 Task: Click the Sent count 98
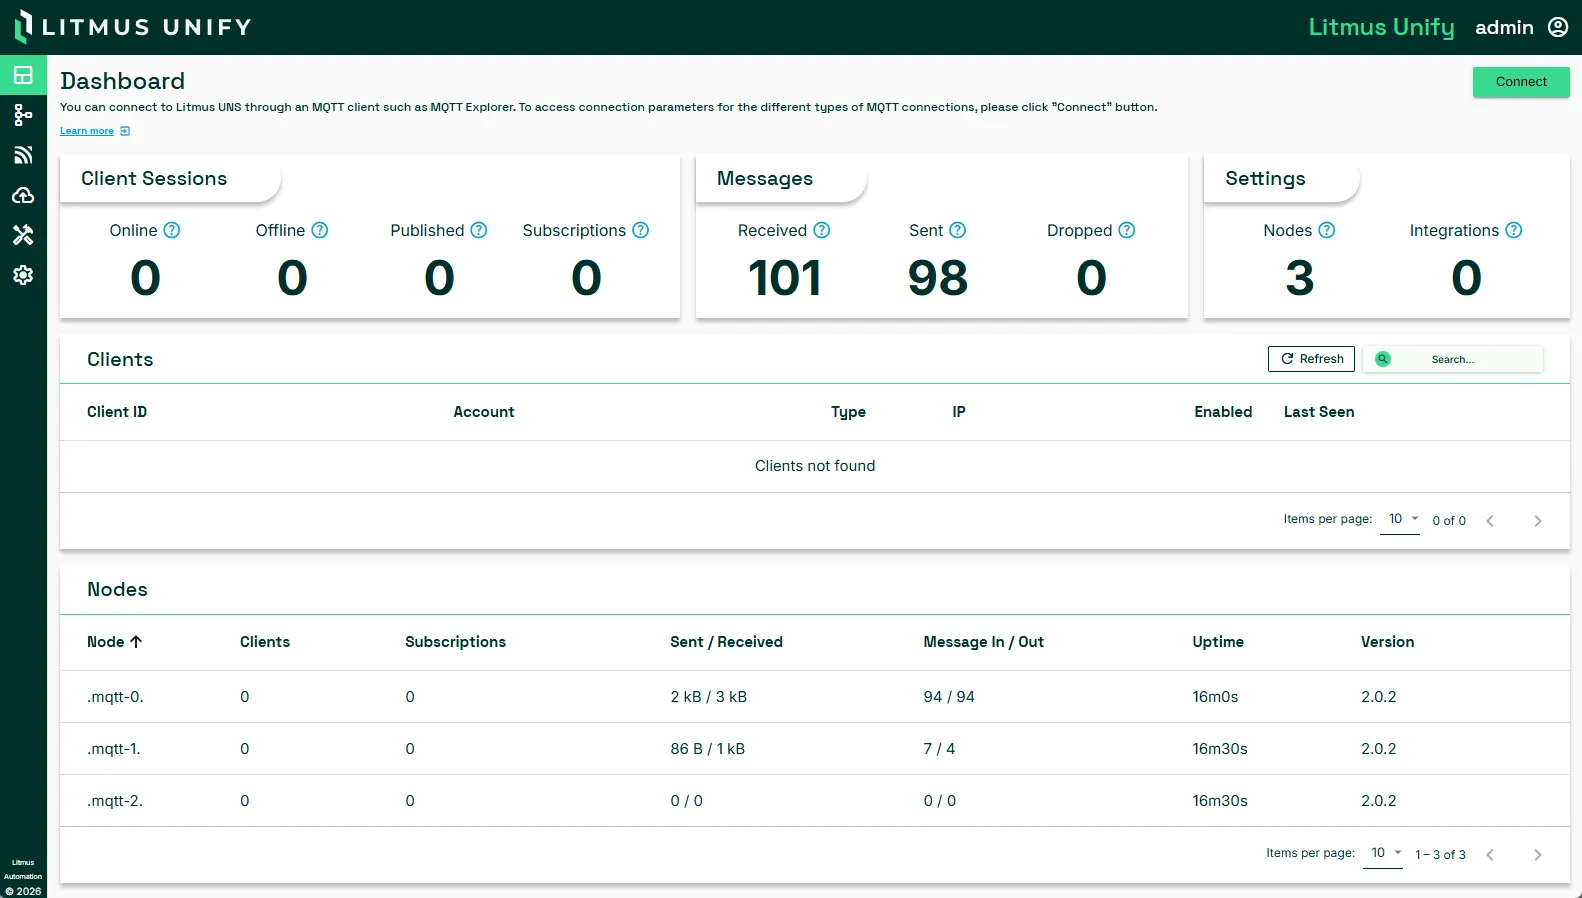pos(938,278)
